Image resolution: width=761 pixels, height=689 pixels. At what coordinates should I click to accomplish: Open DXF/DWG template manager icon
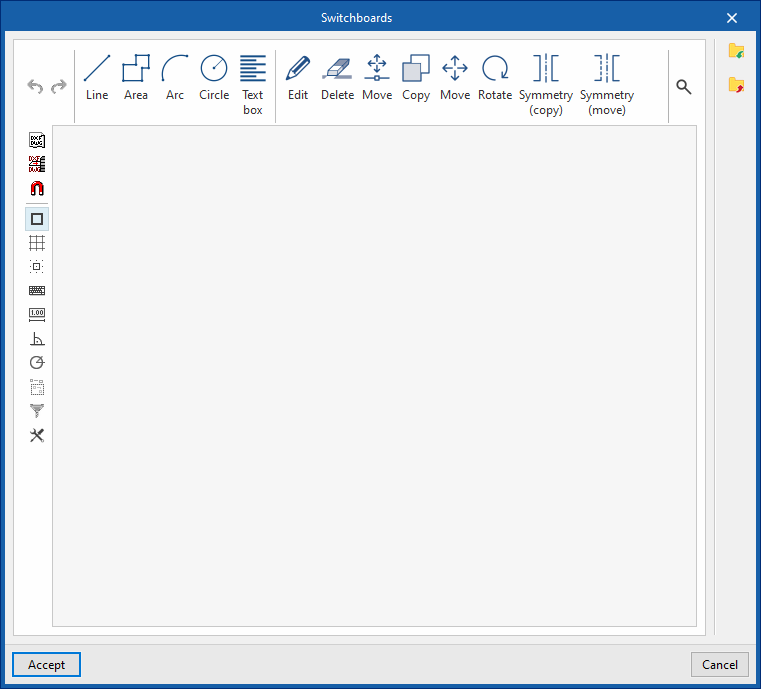click(x=37, y=140)
